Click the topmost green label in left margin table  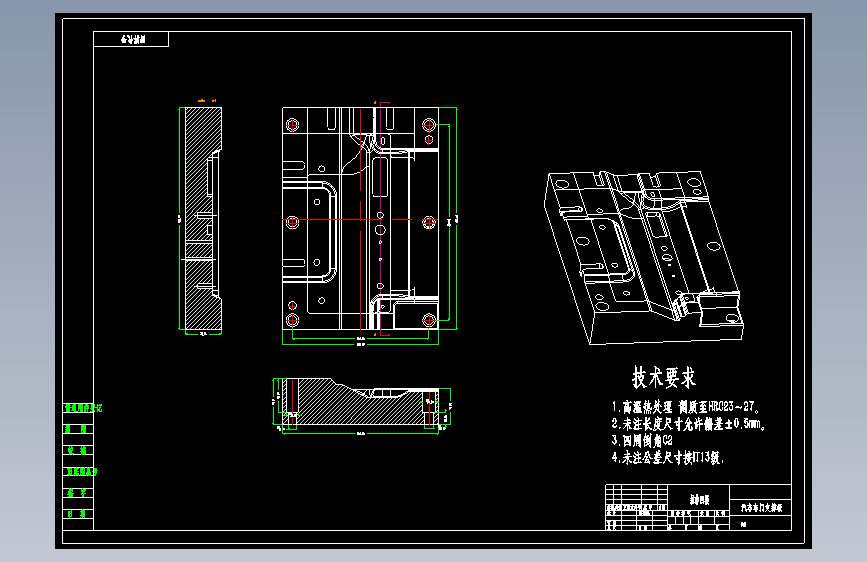(83, 408)
